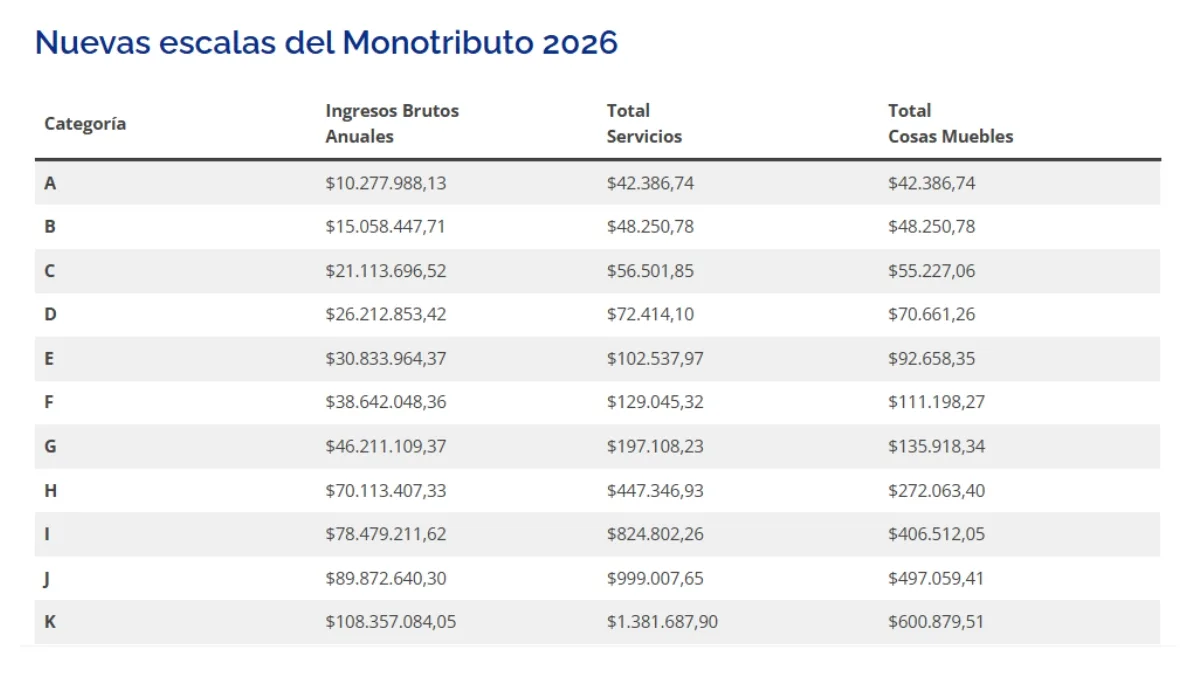Click the $1.381.687,90 services value
This screenshot has width=1200, height=676.
coord(662,622)
